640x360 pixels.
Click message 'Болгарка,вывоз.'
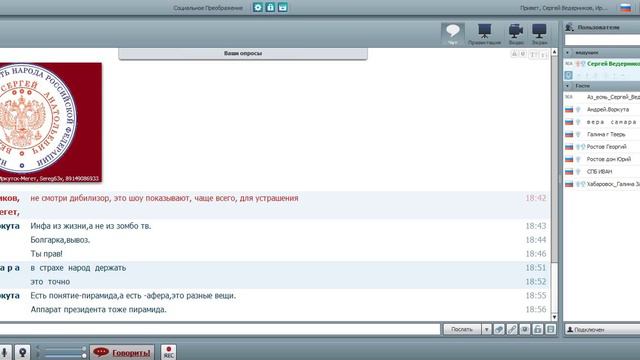click(60, 240)
